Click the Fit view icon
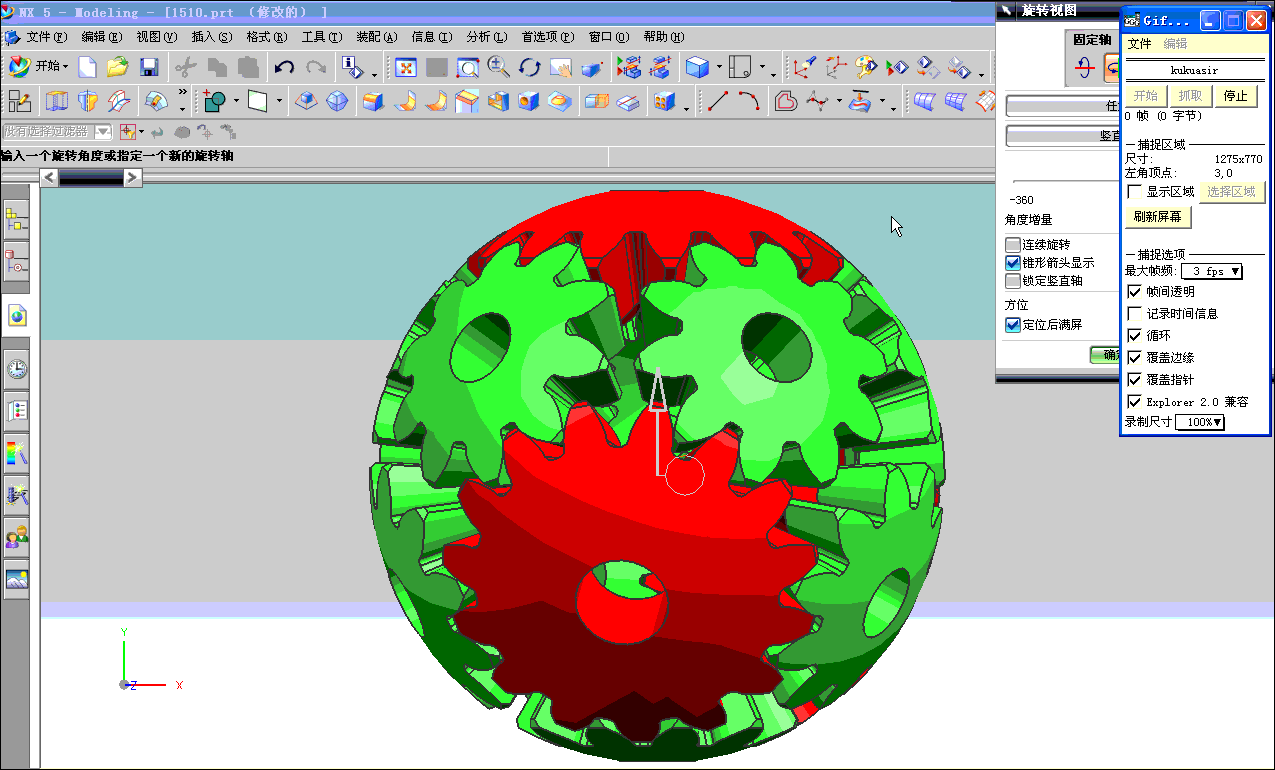1275x770 pixels. click(x=406, y=67)
